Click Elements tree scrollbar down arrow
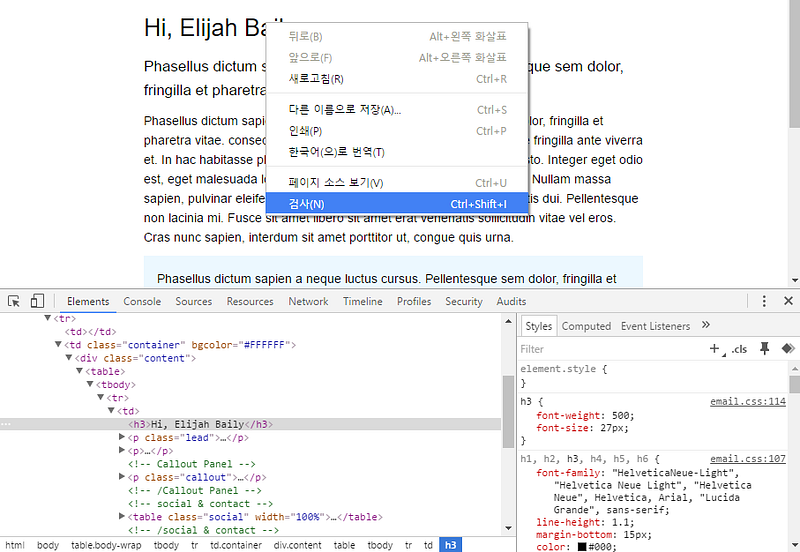 tap(508, 528)
